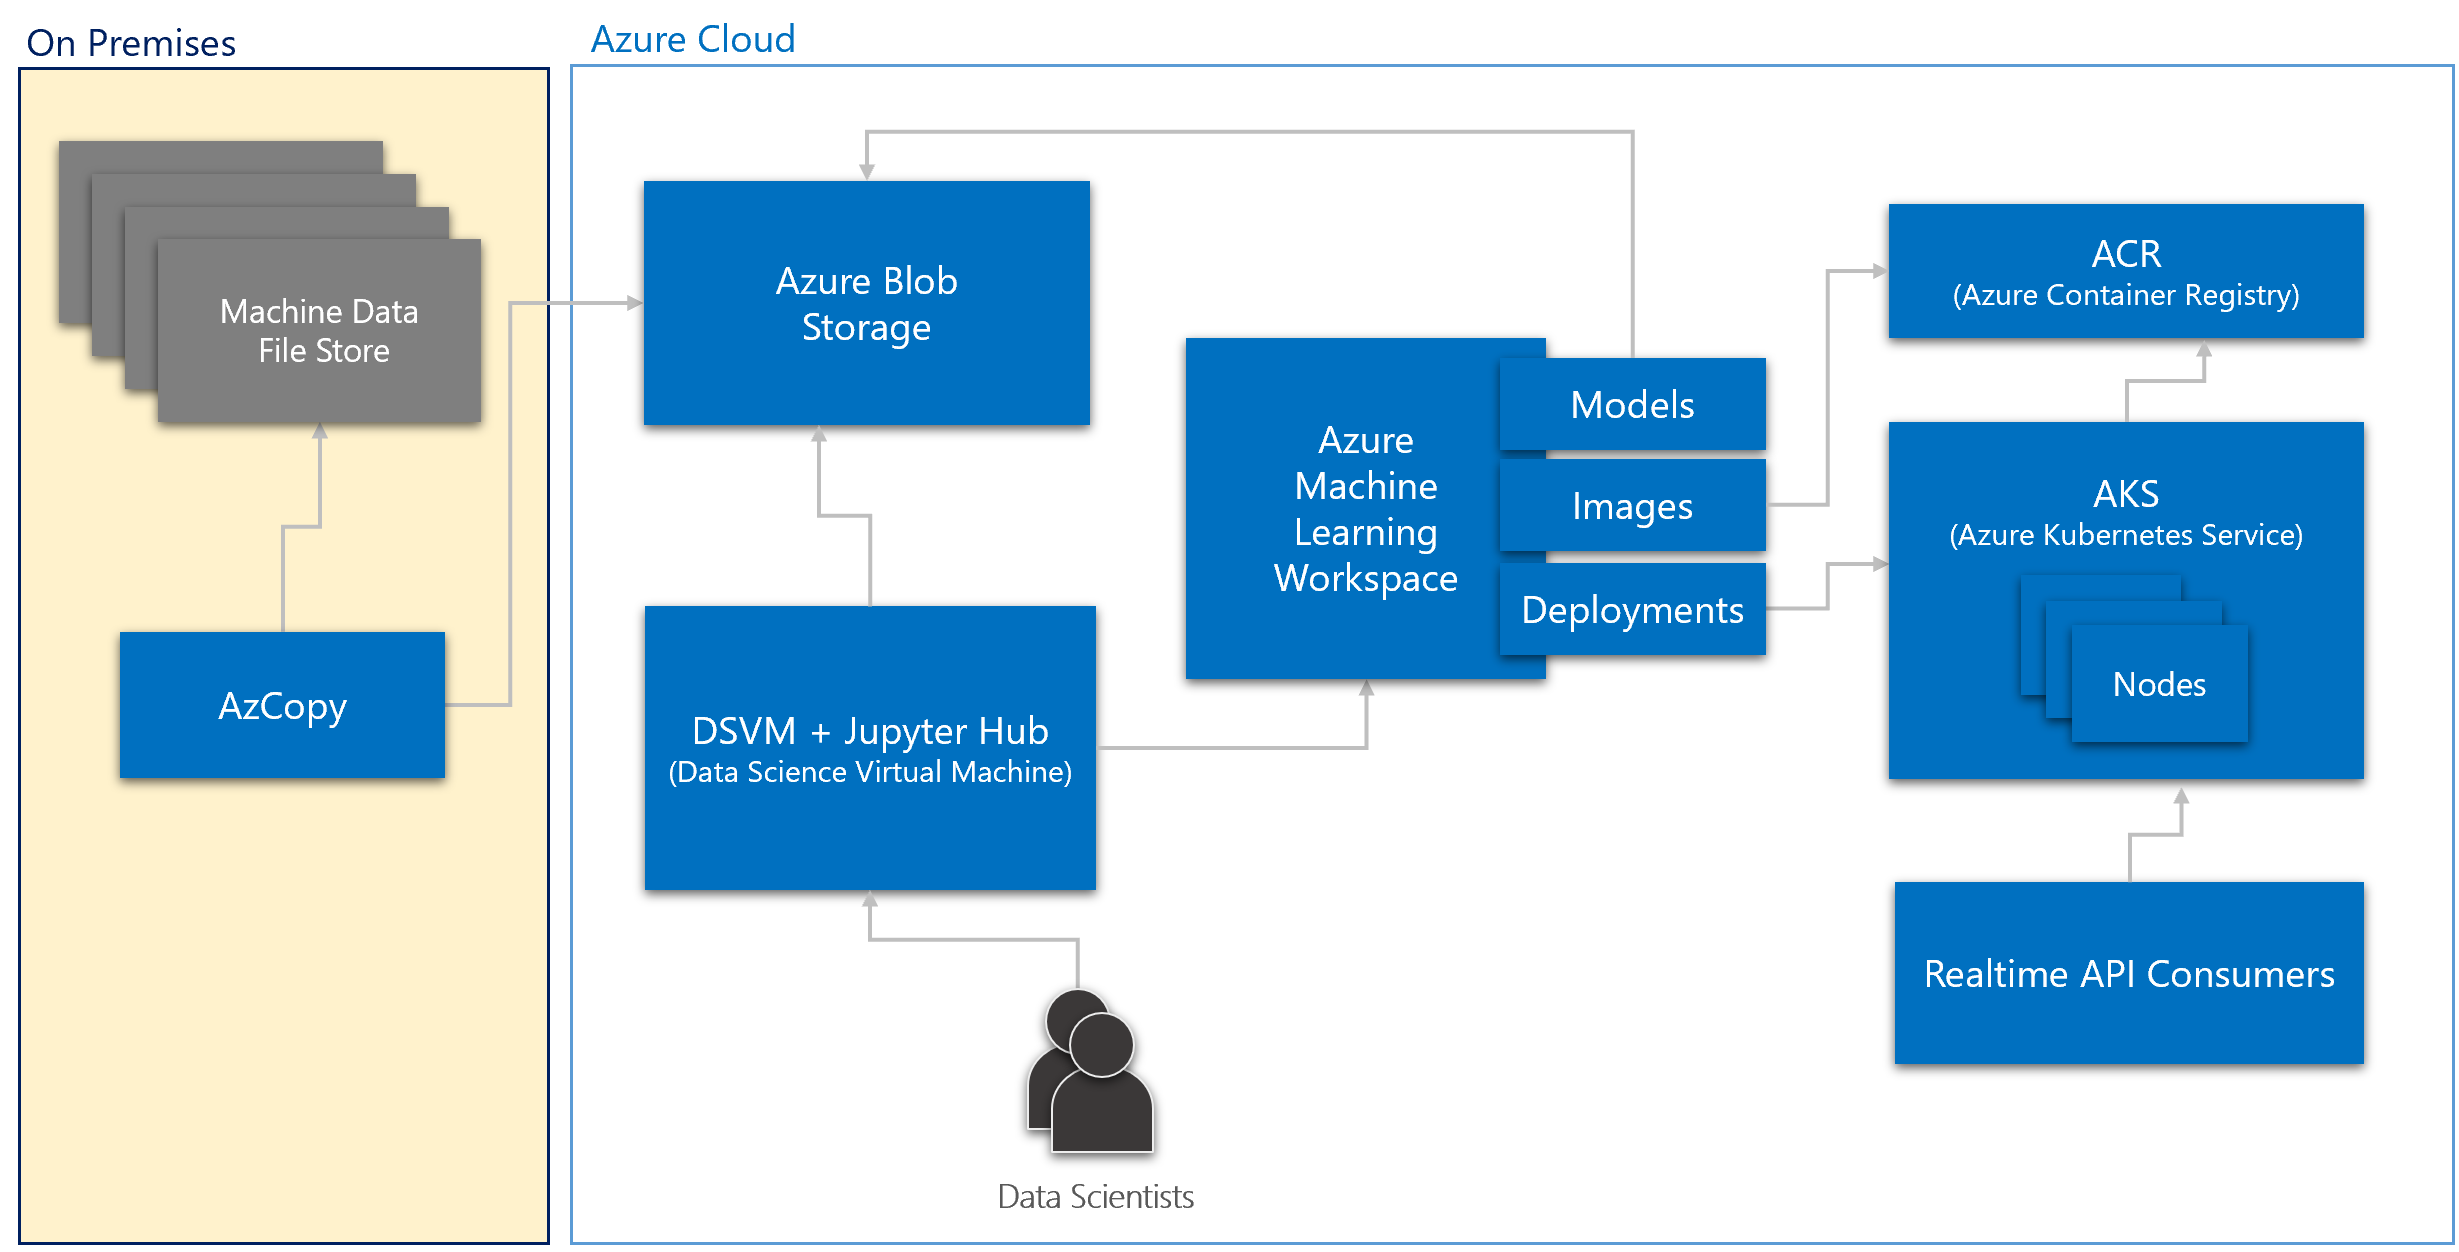
Task: Select the Nodes box inside AKS
Action: tap(2159, 685)
